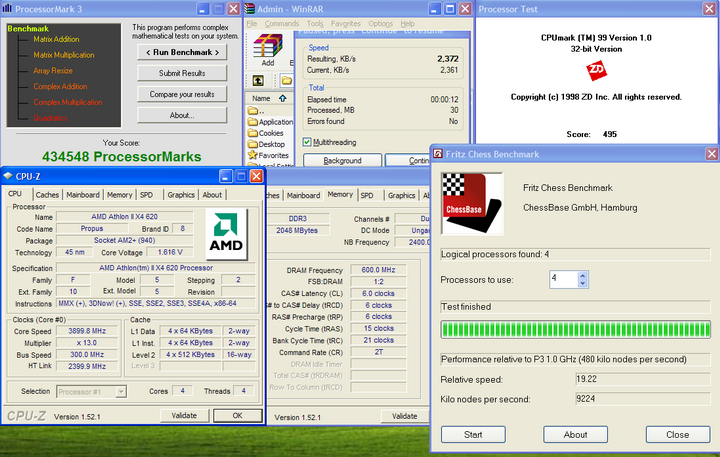Switch to the Caches tab in CPU-Z
720x457 pixels.
click(x=47, y=195)
